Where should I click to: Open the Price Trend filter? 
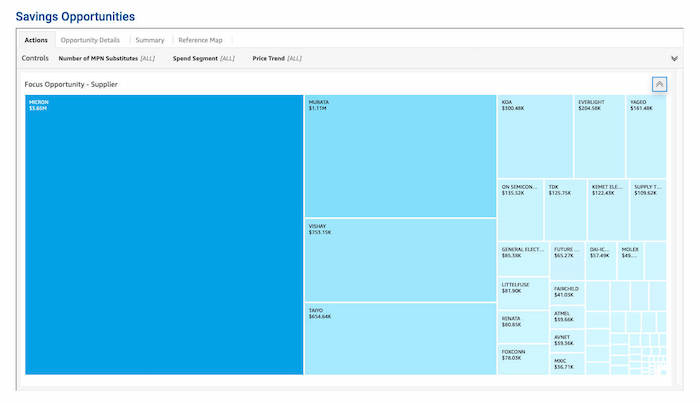[x=276, y=59]
